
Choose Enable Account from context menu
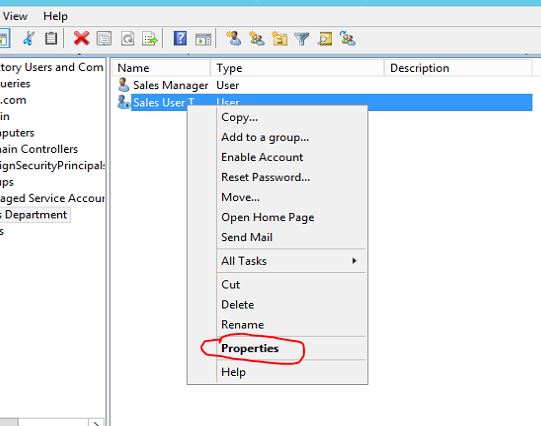[x=262, y=157]
